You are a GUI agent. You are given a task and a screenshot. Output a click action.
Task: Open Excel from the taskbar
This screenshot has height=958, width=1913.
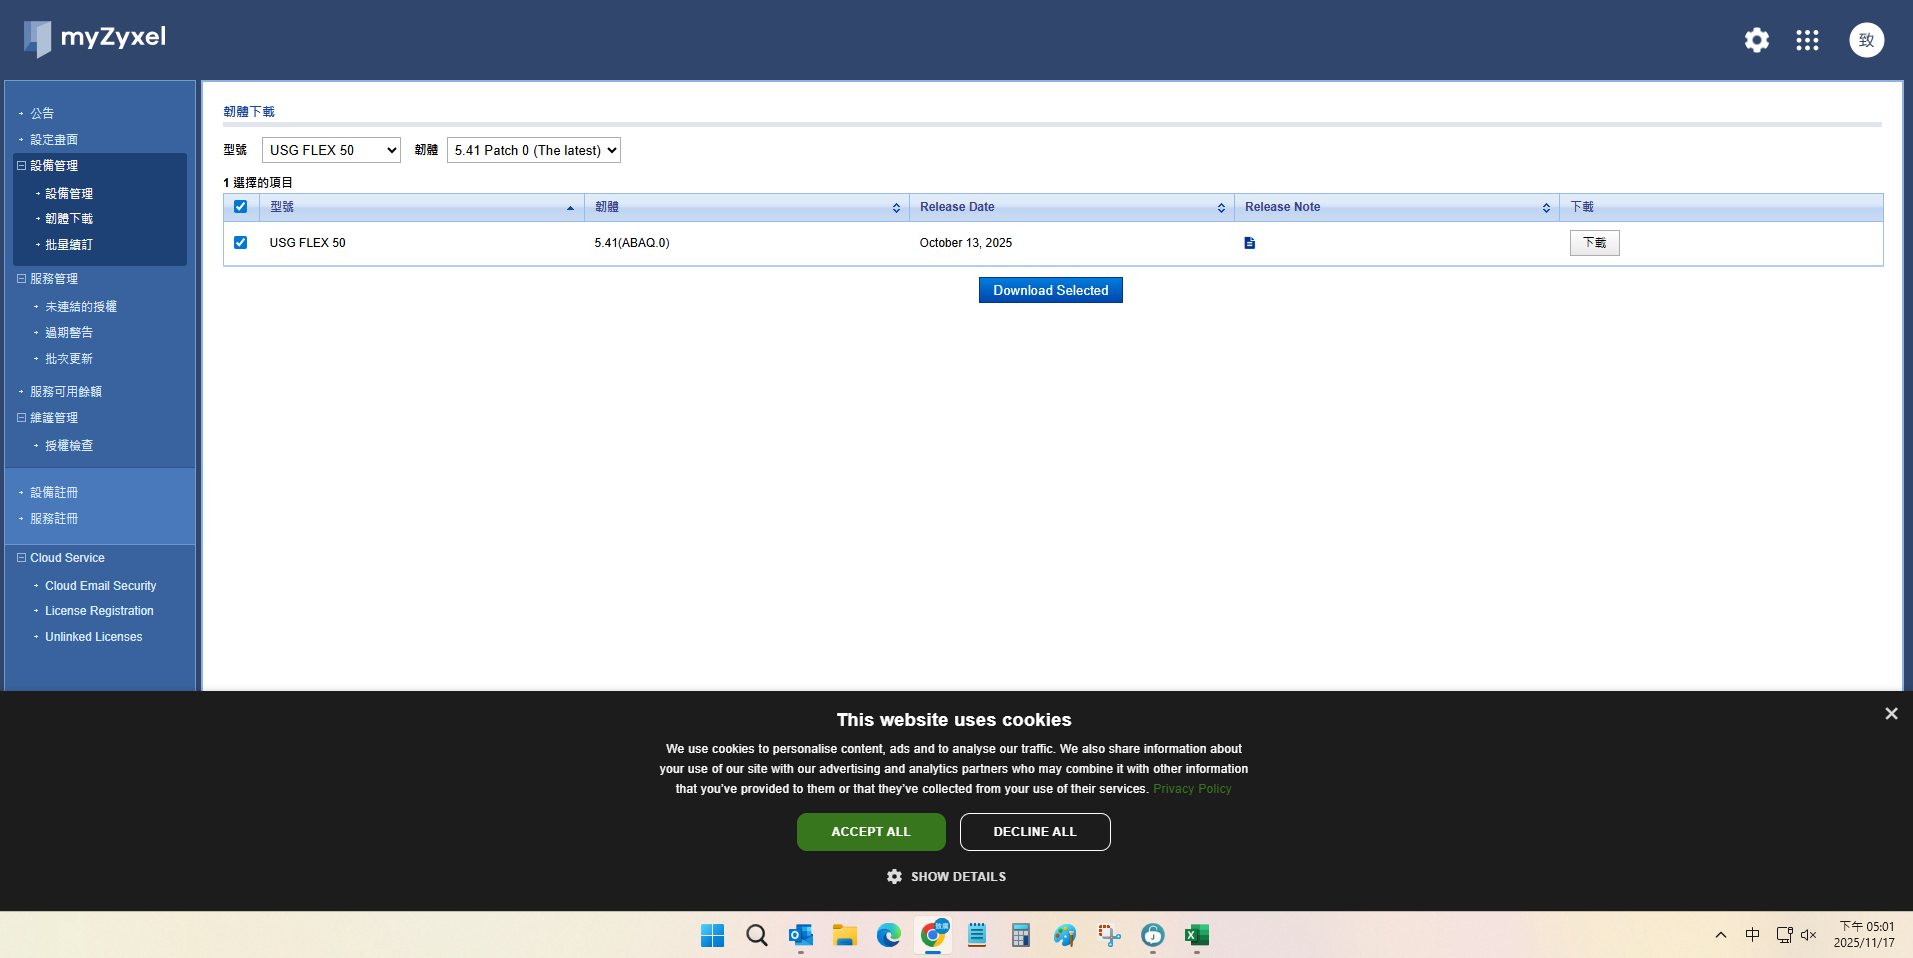click(x=1197, y=935)
